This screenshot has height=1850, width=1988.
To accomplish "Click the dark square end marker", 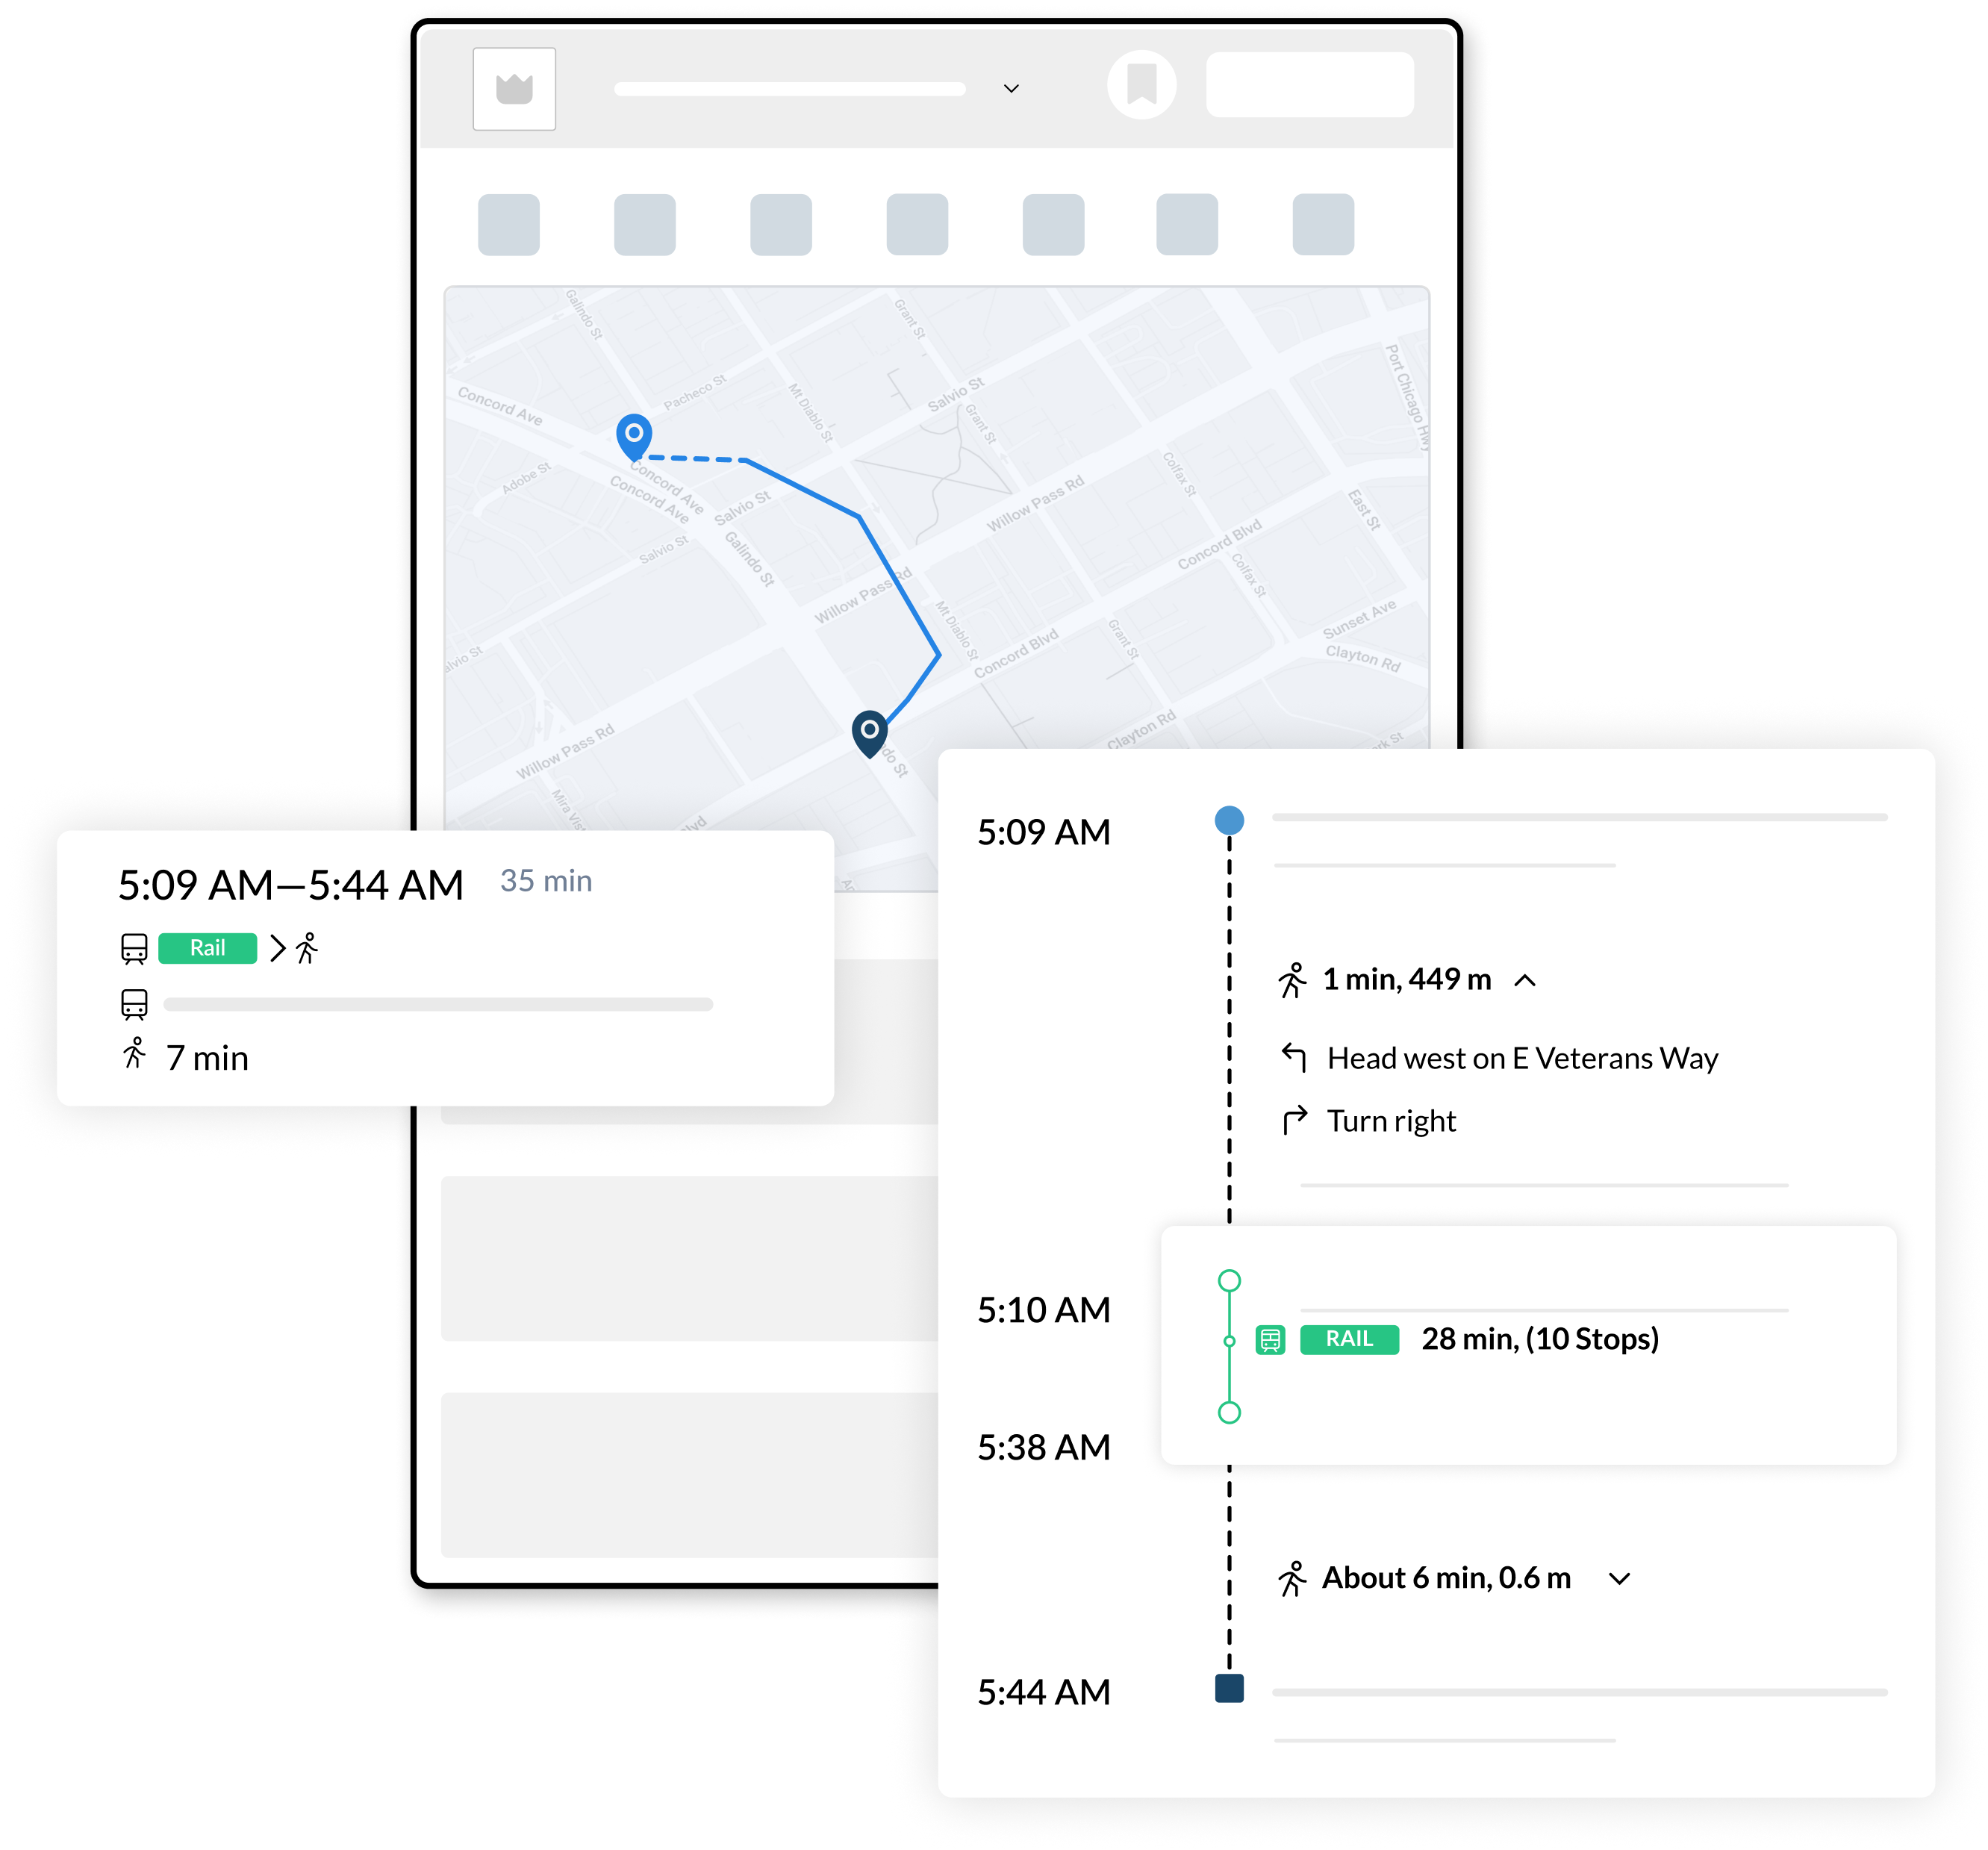I will [x=1229, y=1689].
